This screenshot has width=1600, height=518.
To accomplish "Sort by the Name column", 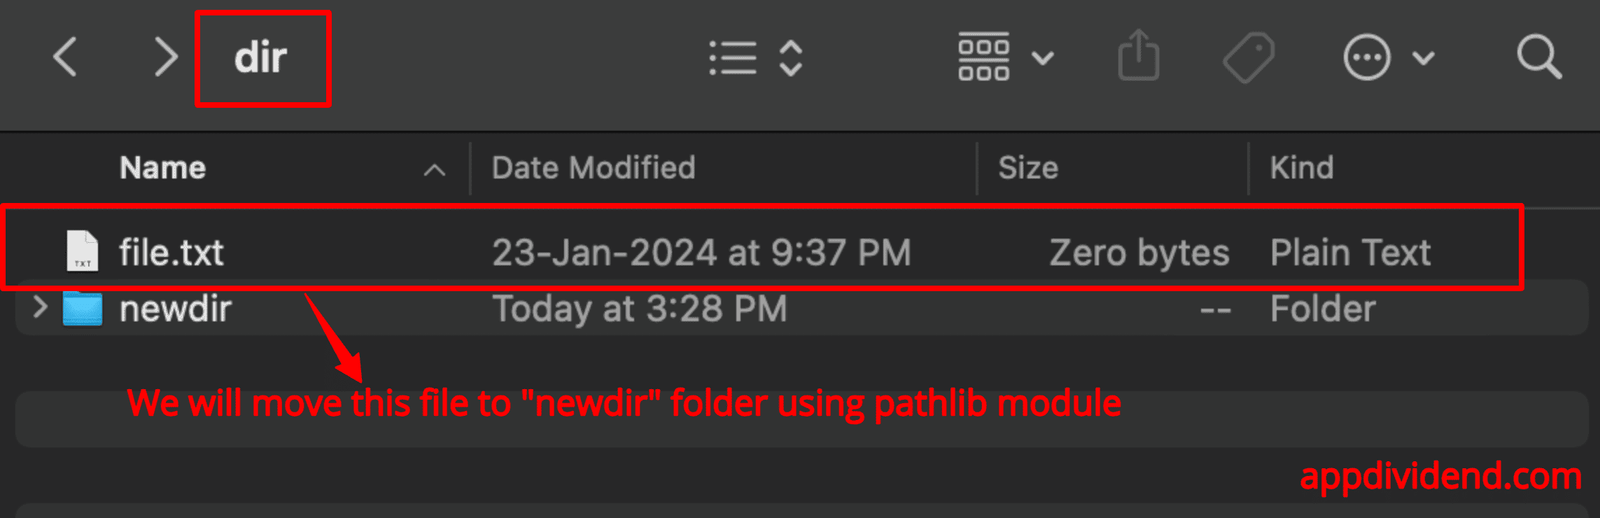I will click(163, 168).
